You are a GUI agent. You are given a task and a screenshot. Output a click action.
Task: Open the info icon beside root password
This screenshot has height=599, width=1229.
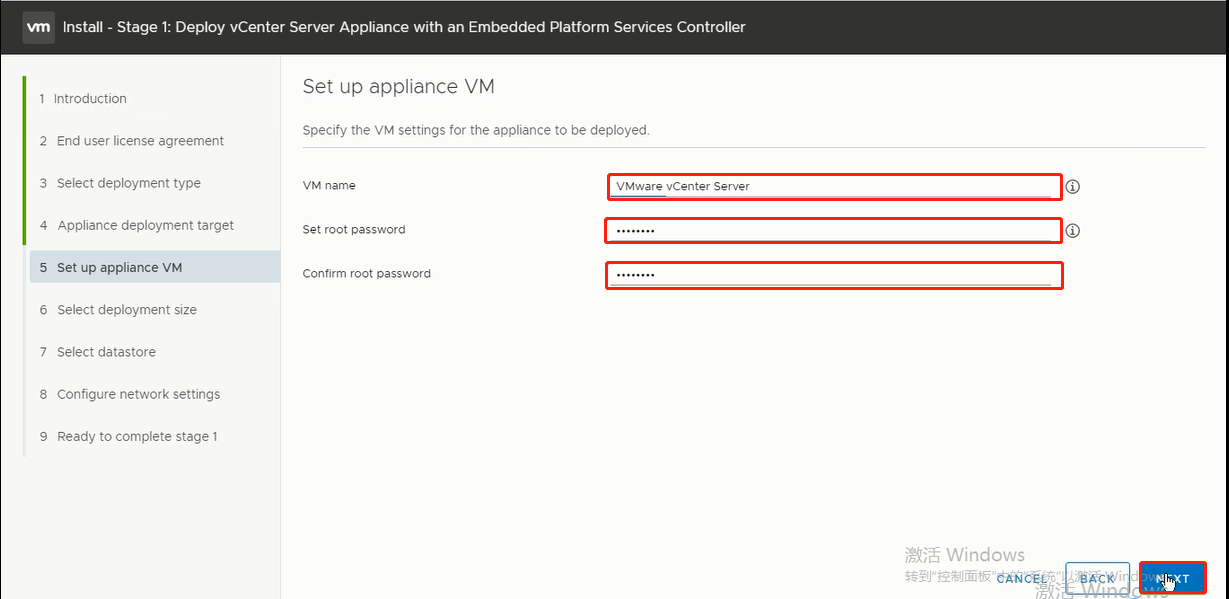1073,231
